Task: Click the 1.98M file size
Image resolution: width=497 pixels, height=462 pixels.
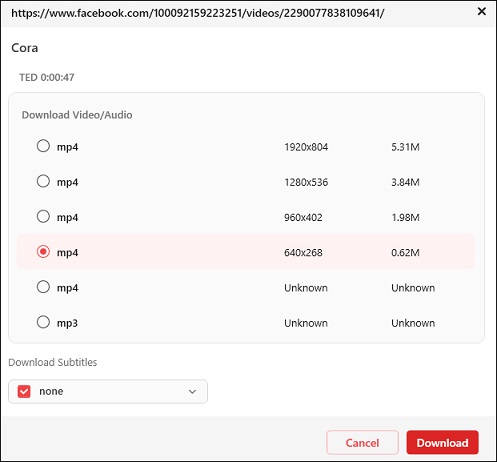Action: [x=405, y=218]
